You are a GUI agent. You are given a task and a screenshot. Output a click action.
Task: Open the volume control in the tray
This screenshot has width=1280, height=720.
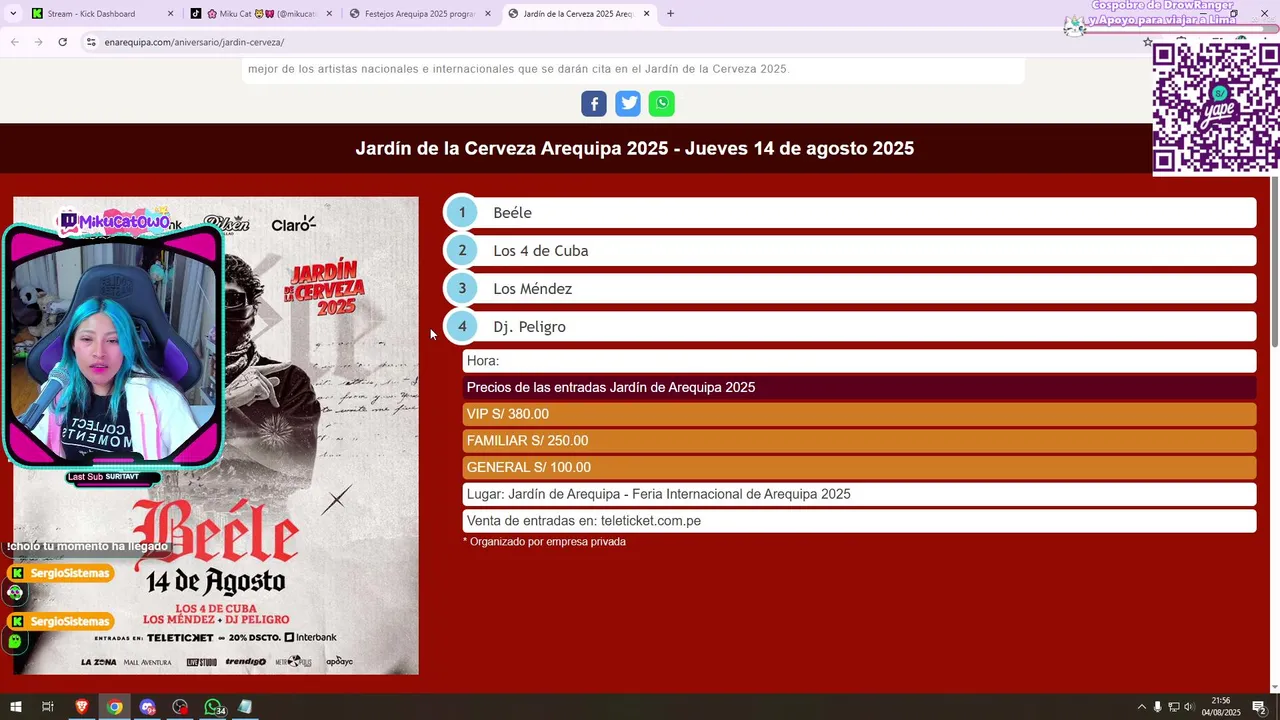1189,707
